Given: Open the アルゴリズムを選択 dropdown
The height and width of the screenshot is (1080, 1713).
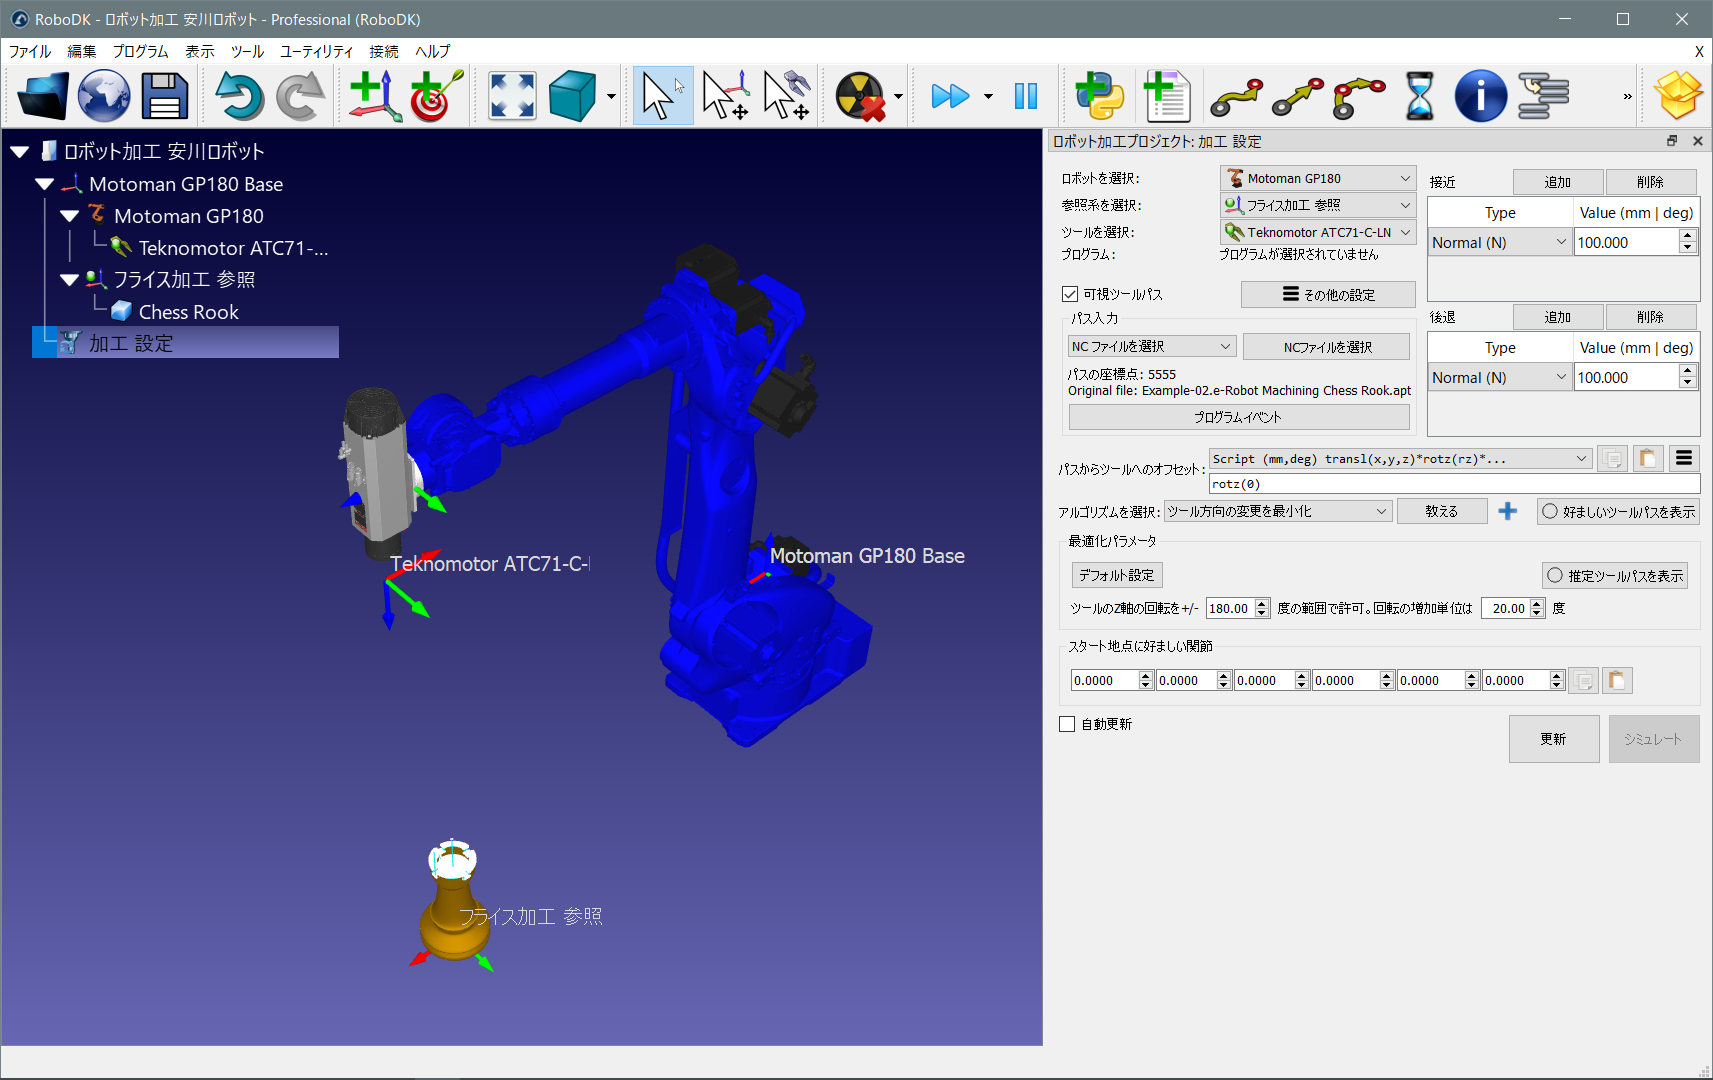Looking at the screenshot, I should (x=1277, y=511).
